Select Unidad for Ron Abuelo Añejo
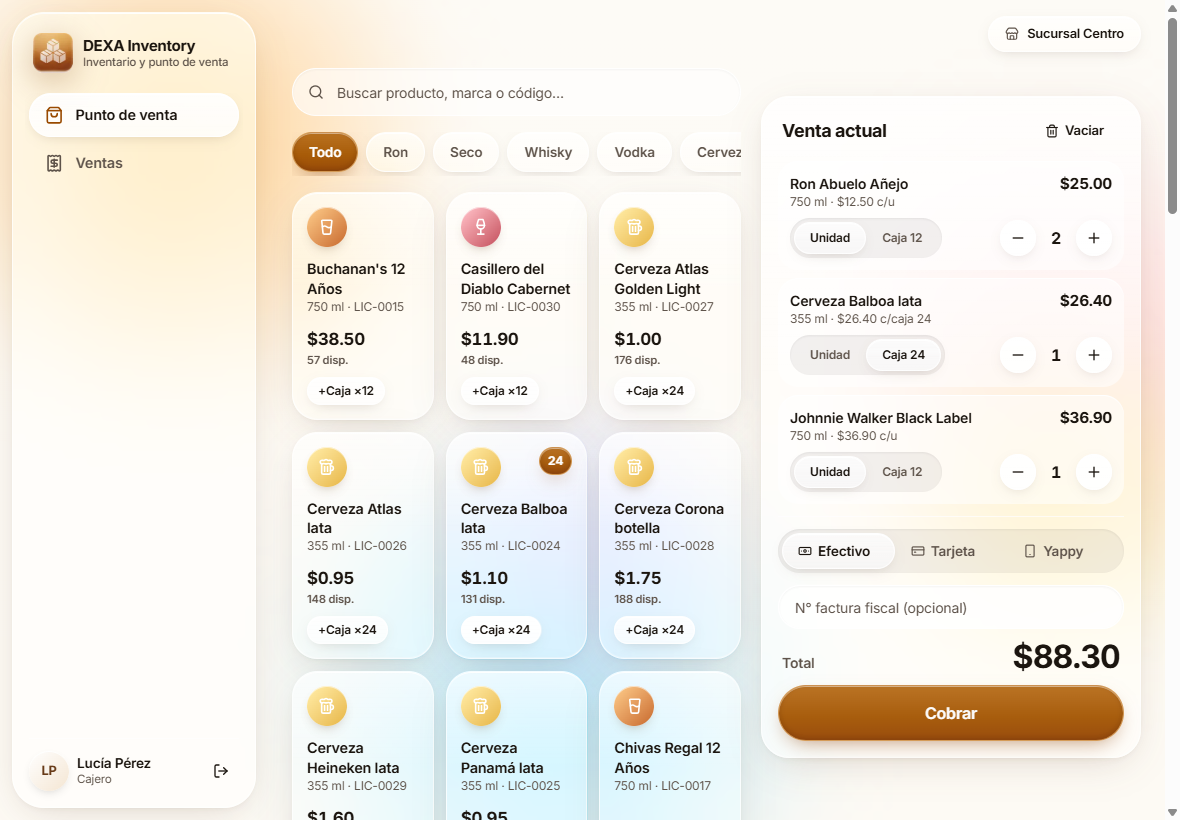 pyautogui.click(x=829, y=238)
